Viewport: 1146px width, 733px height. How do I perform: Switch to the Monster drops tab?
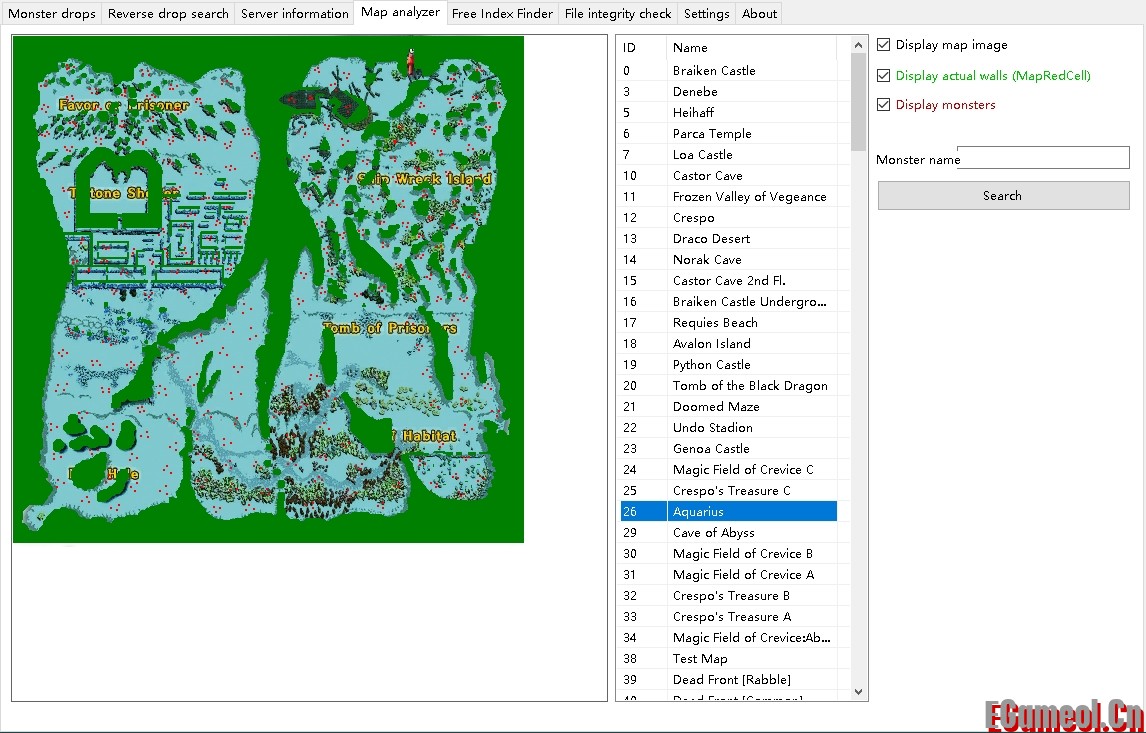click(52, 14)
